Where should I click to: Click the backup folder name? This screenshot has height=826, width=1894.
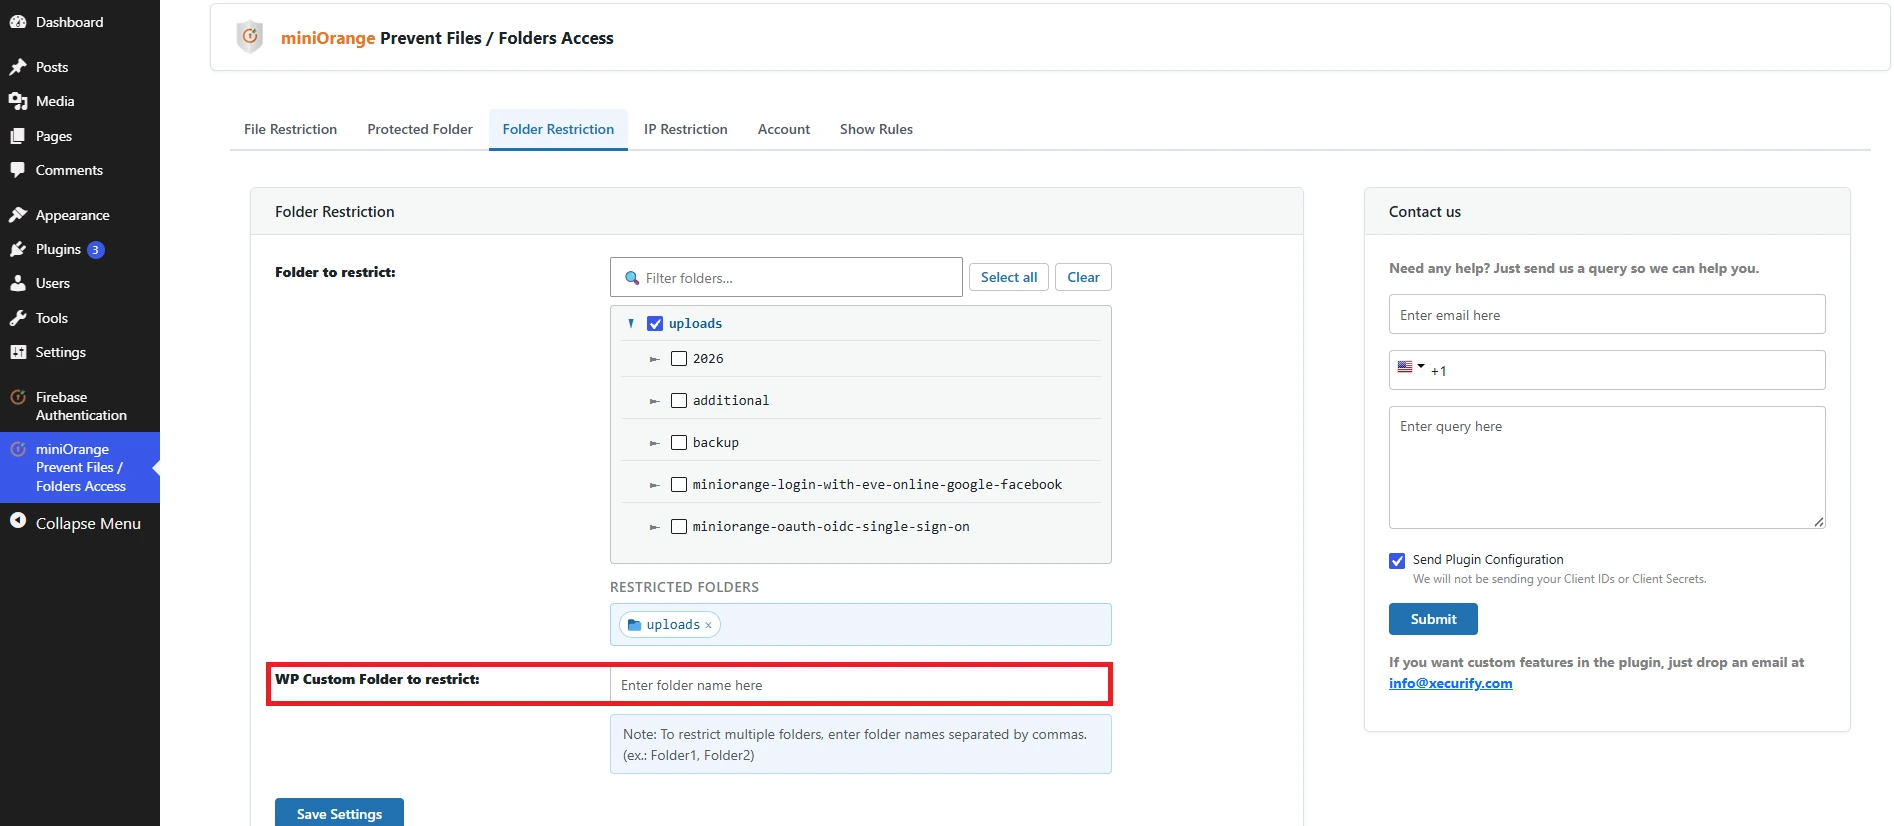[x=716, y=442]
